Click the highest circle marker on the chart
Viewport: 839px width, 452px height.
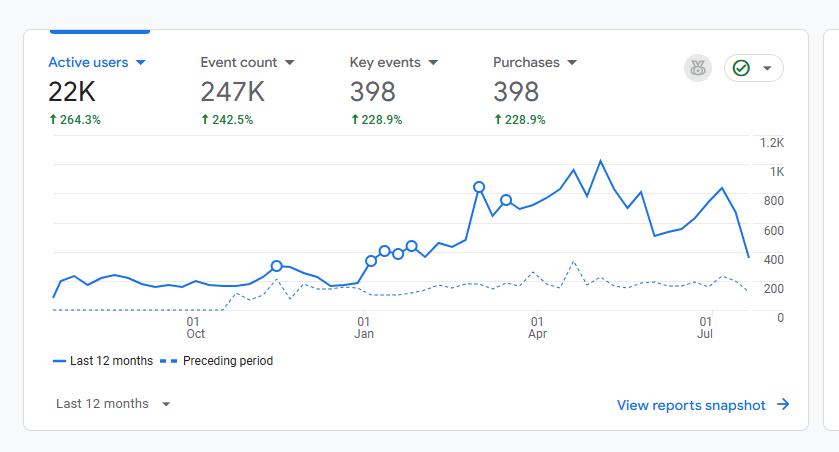coord(479,187)
